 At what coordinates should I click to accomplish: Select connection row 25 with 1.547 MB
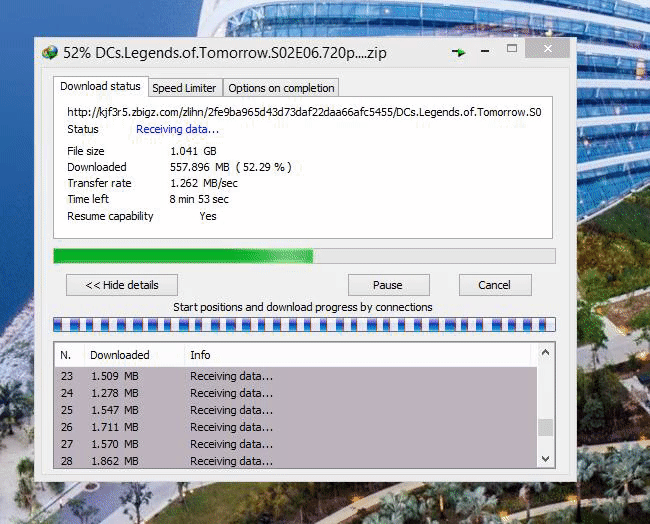(x=296, y=410)
